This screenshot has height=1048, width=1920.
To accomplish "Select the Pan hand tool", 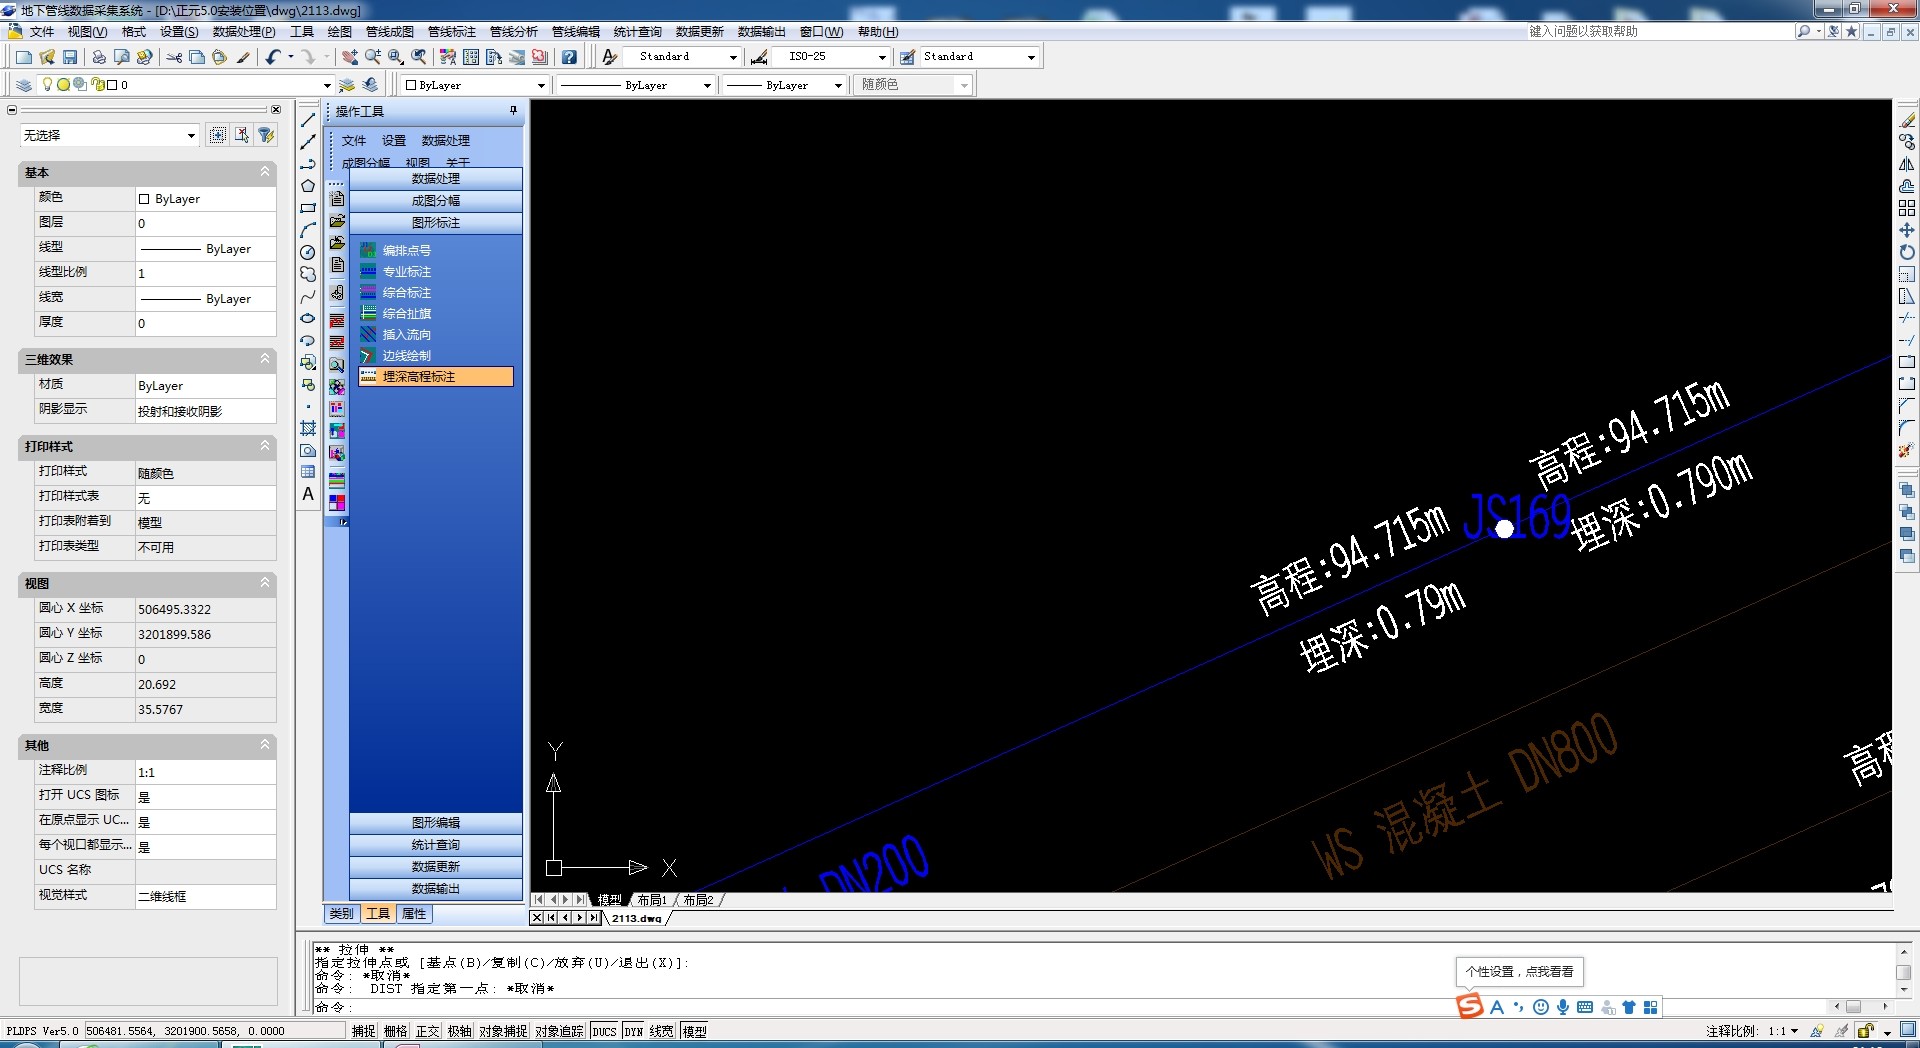I will pos(349,57).
